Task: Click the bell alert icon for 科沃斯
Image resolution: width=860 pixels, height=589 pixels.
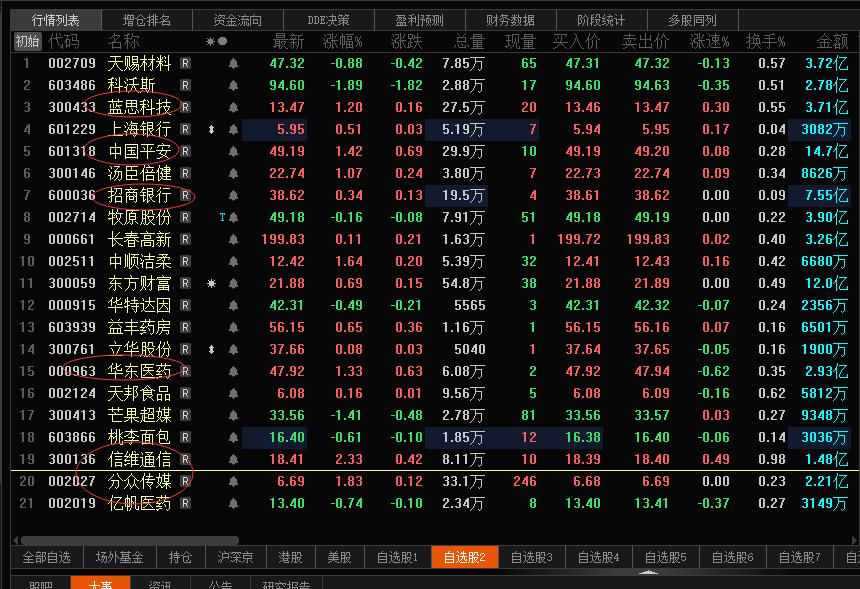Action: 233,86
